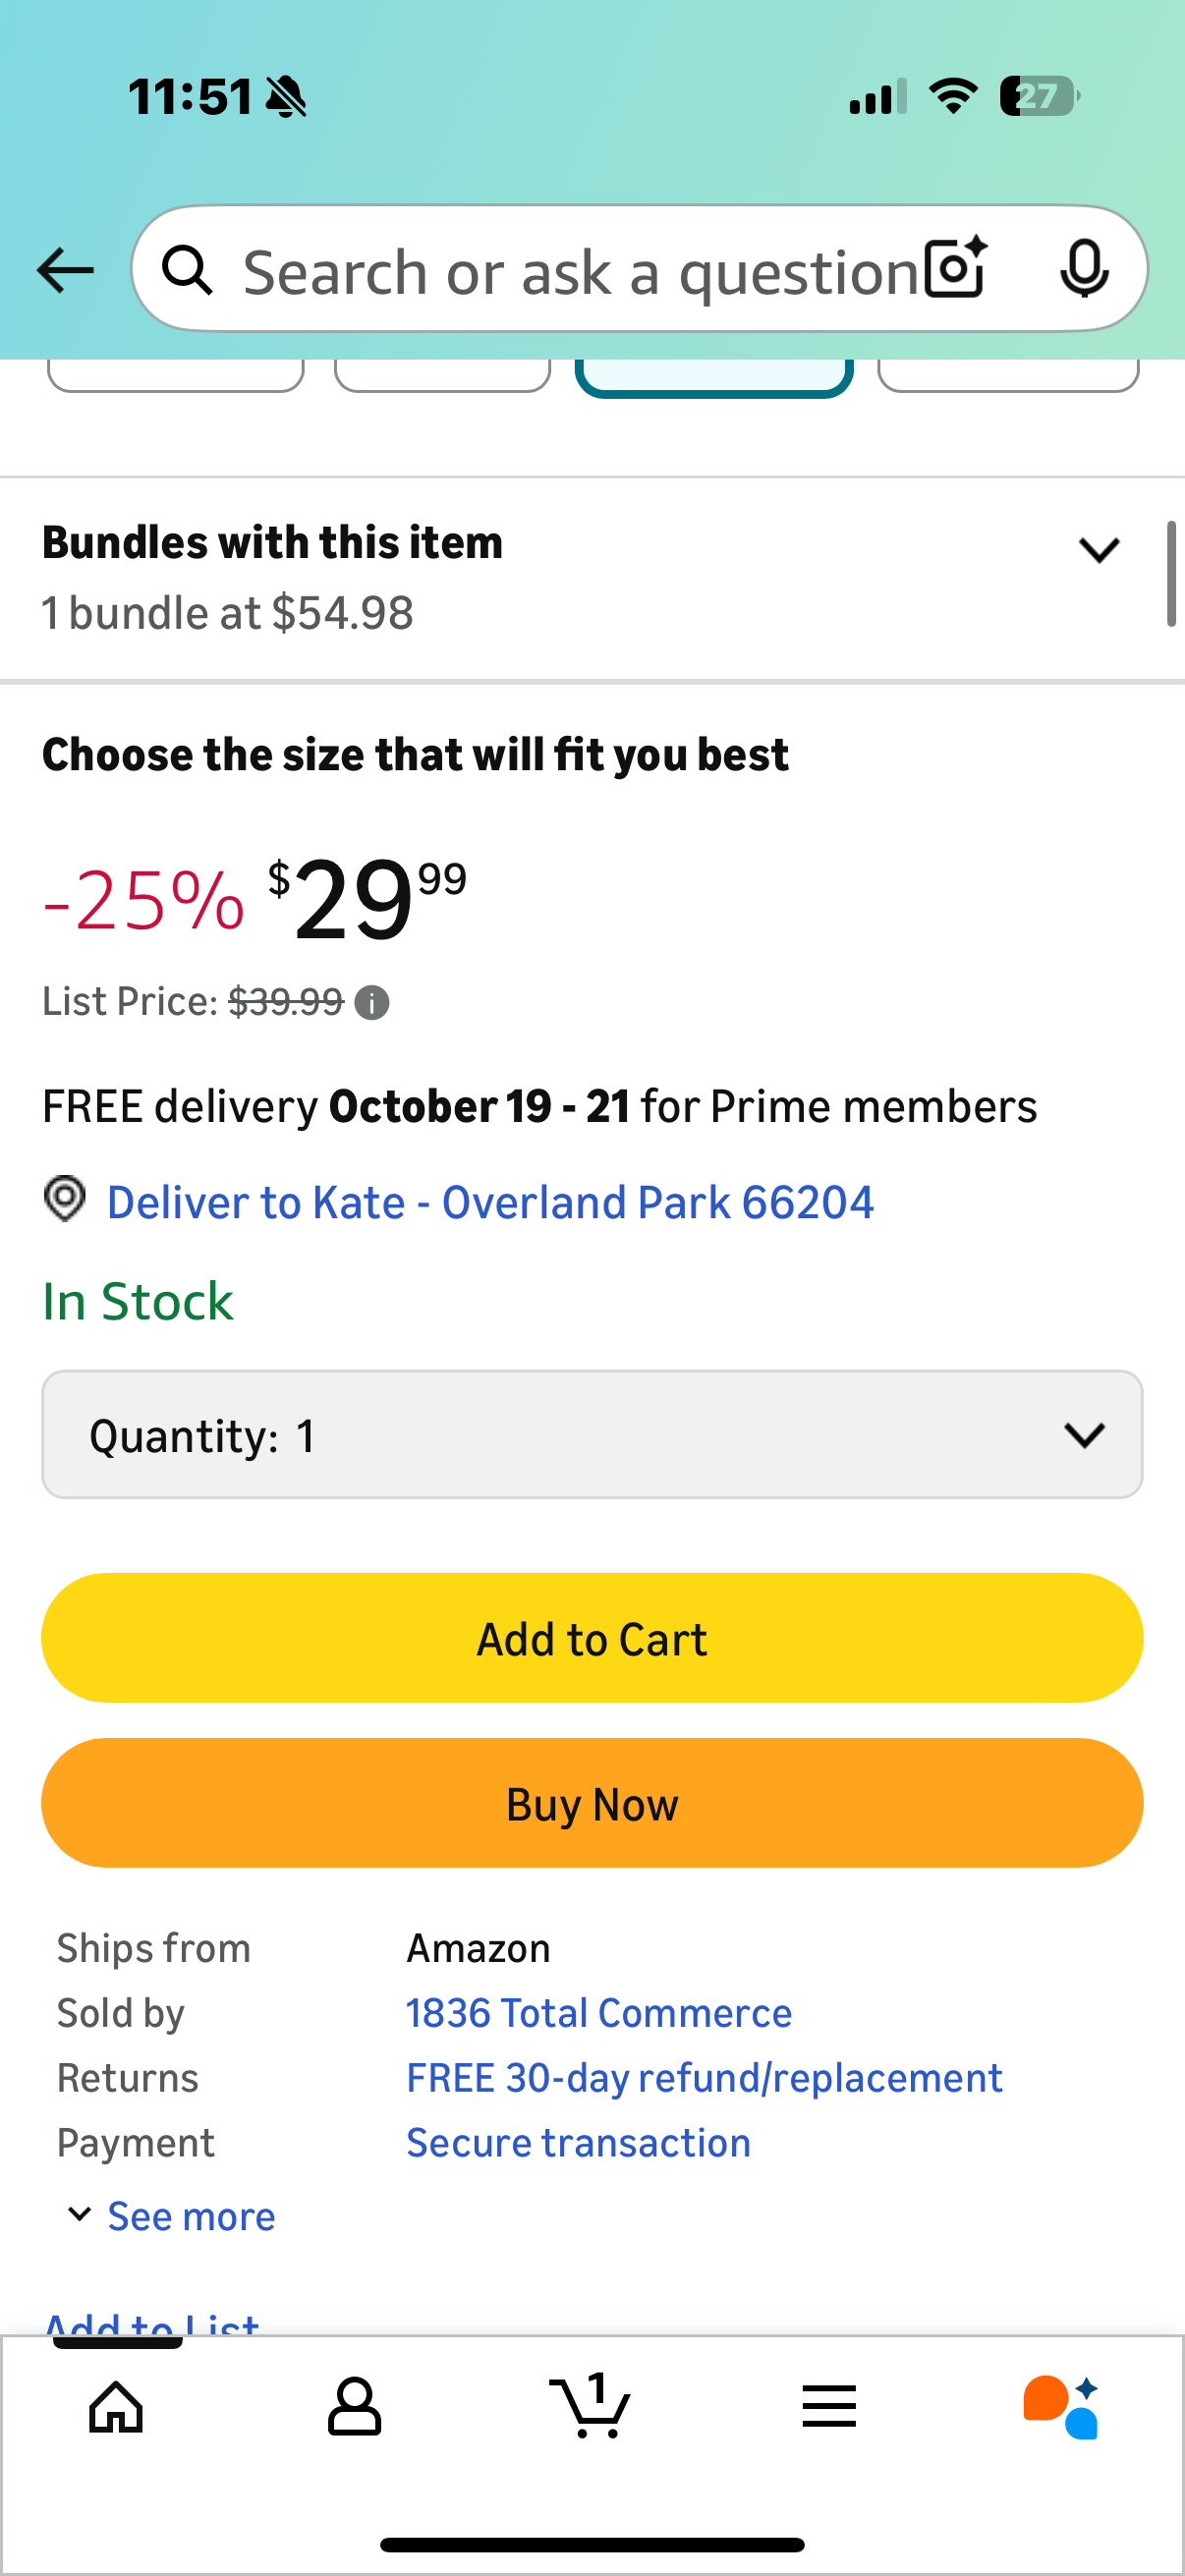
Task: Tap the microphone voice search icon
Action: click(x=1083, y=268)
